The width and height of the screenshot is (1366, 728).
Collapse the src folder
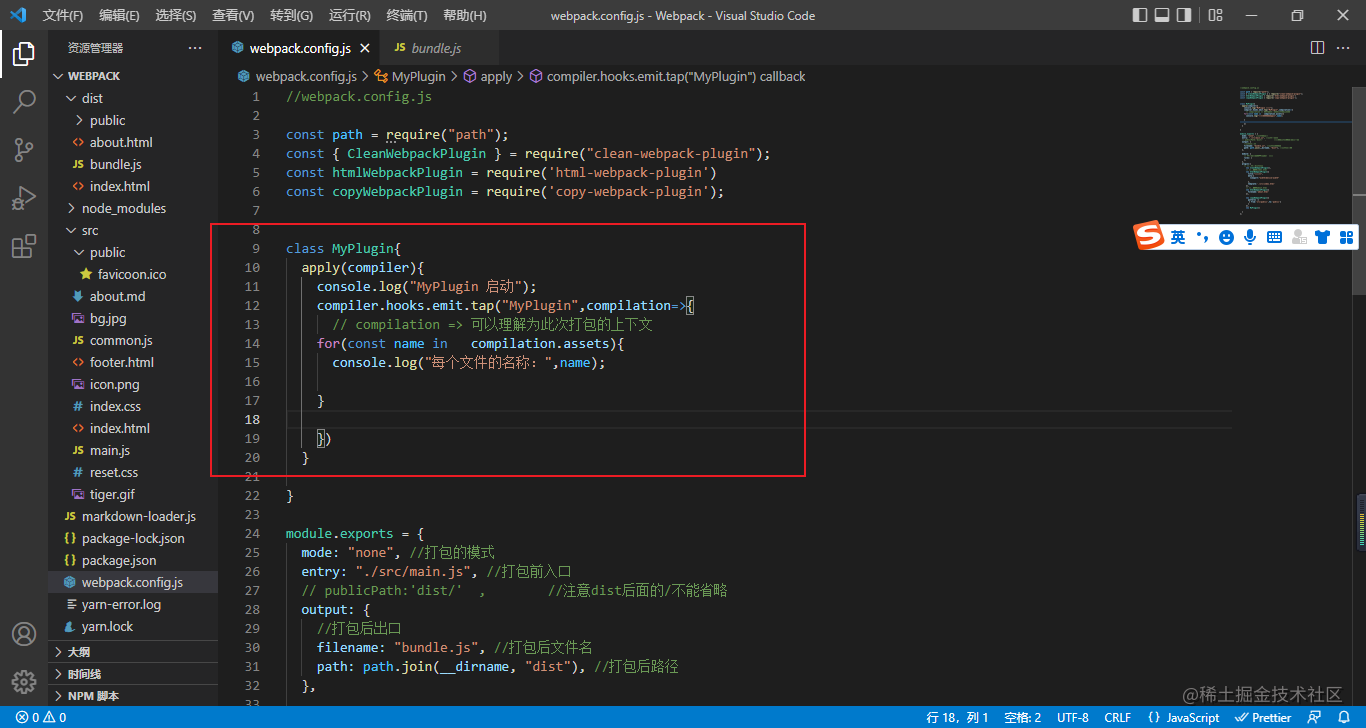tap(133, 230)
